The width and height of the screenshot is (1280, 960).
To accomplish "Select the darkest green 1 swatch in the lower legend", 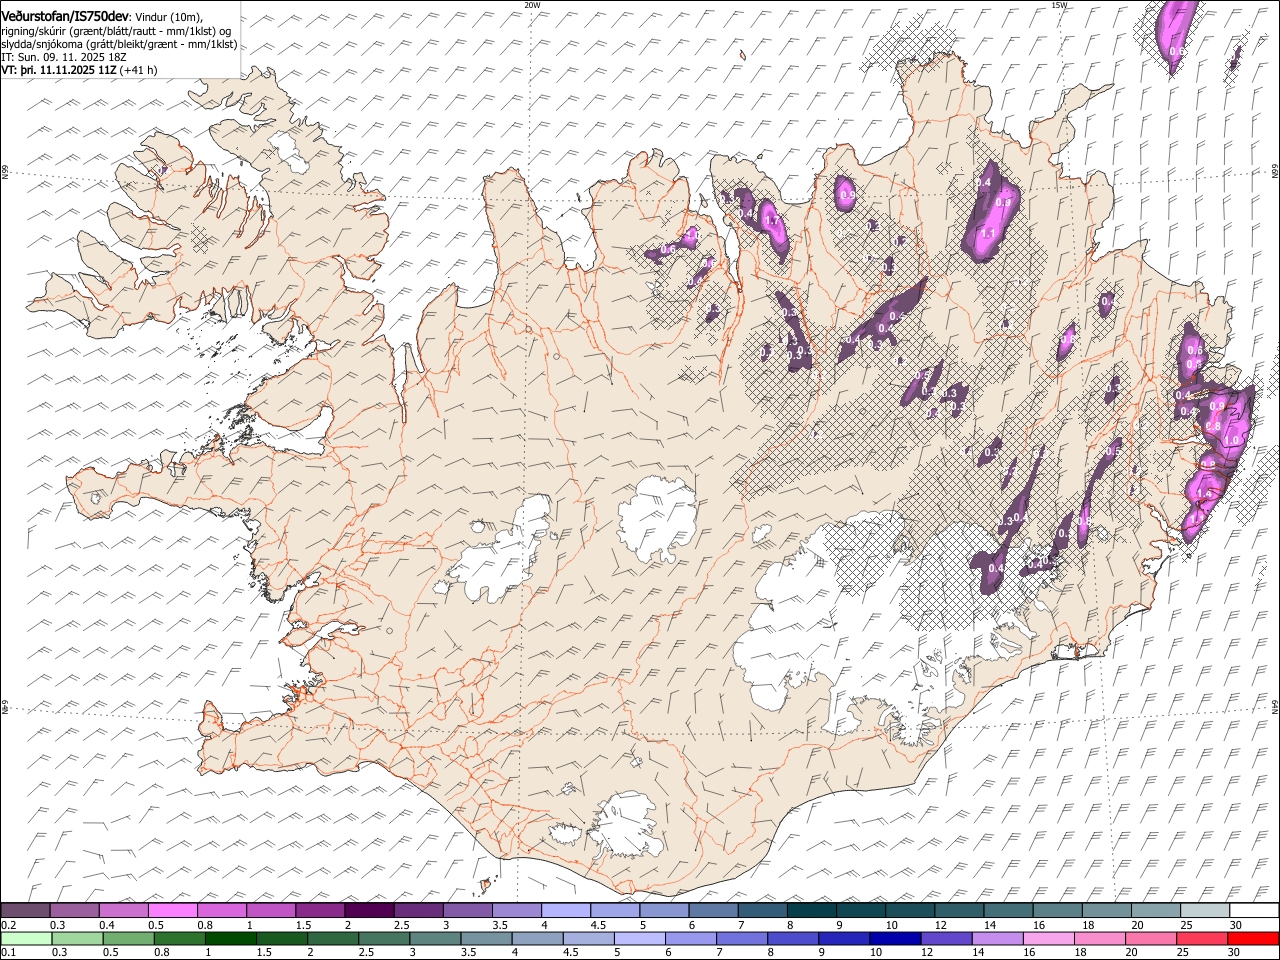I will point(230,939).
